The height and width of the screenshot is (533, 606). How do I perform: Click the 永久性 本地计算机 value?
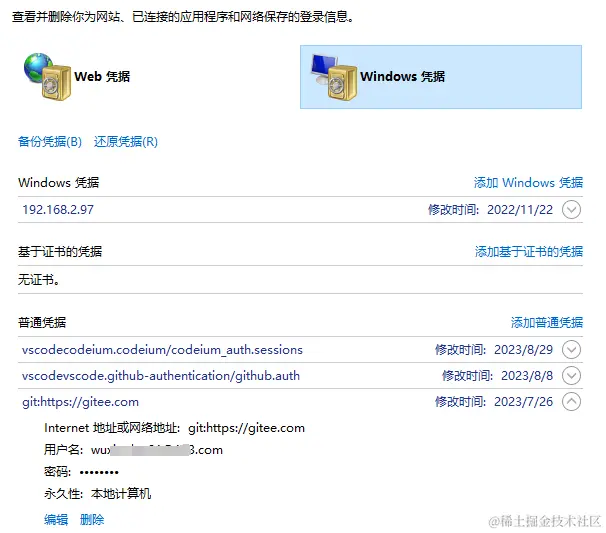pyautogui.click(x=121, y=494)
